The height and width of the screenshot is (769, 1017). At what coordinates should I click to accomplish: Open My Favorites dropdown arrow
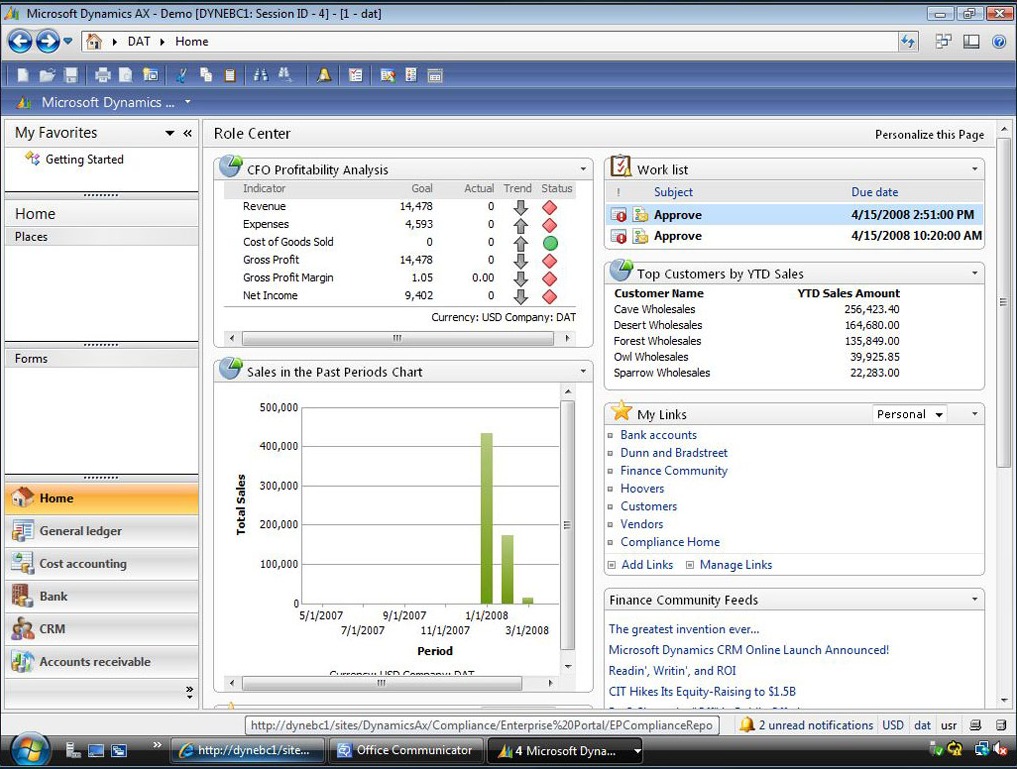coord(169,133)
